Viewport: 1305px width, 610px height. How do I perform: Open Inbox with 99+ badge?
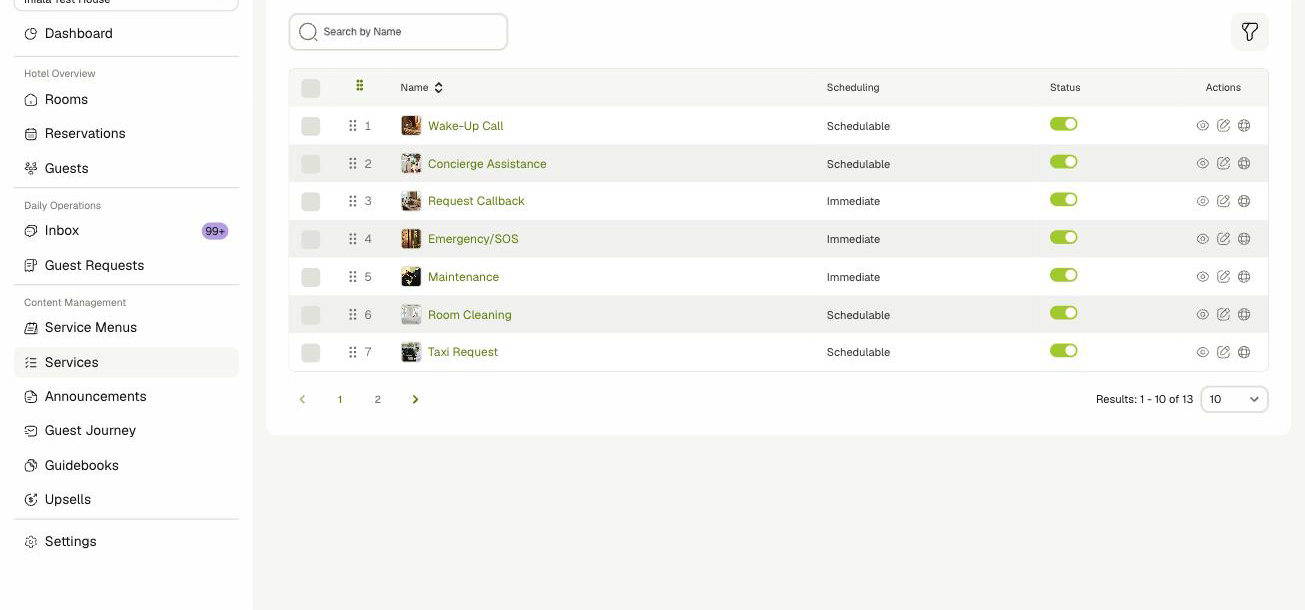(x=126, y=230)
